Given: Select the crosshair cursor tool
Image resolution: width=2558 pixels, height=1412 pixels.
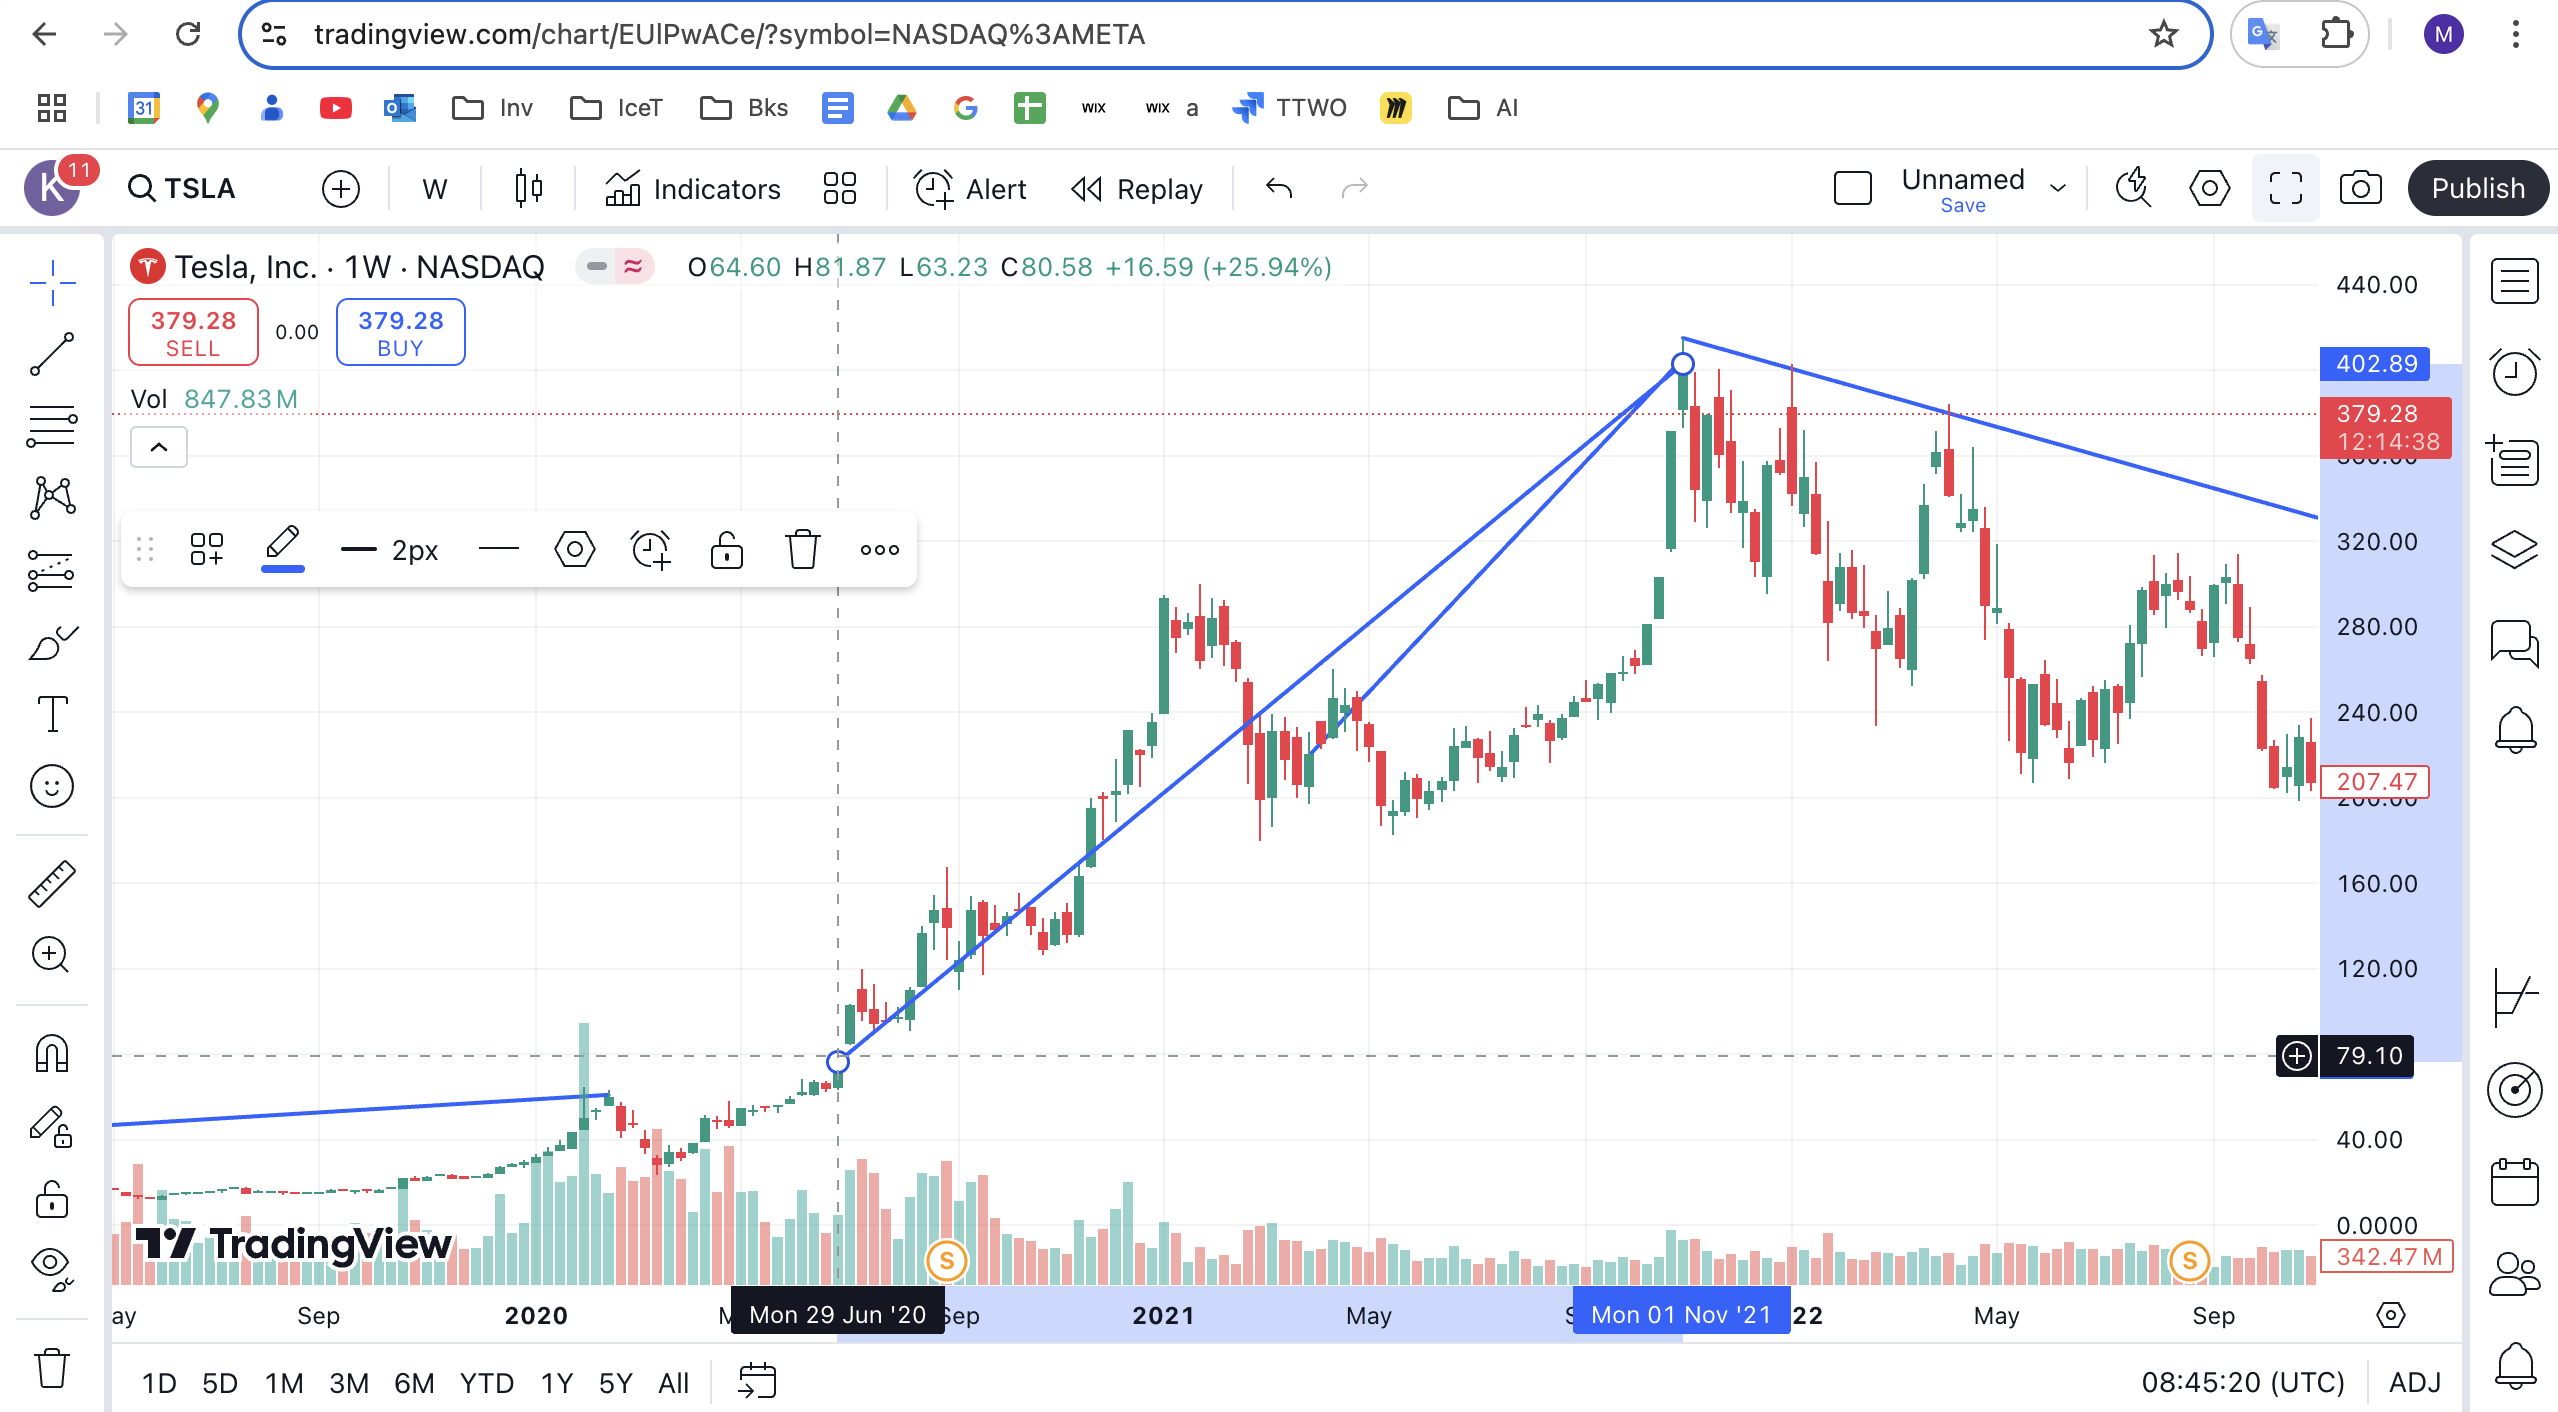Looking at the screenshot, I should [52, 283].
